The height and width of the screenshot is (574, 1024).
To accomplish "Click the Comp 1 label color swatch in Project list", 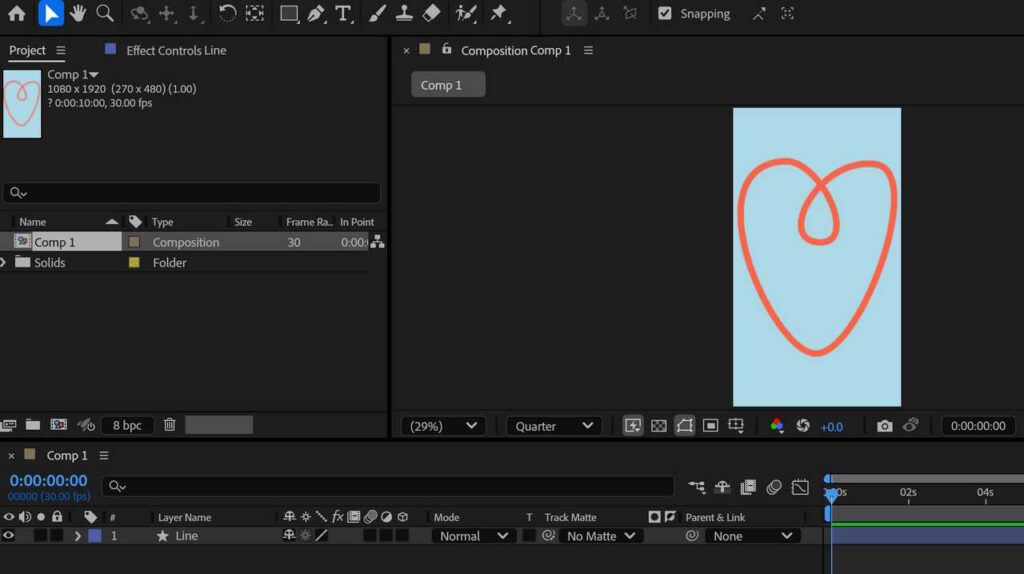I will click(134, 242).
